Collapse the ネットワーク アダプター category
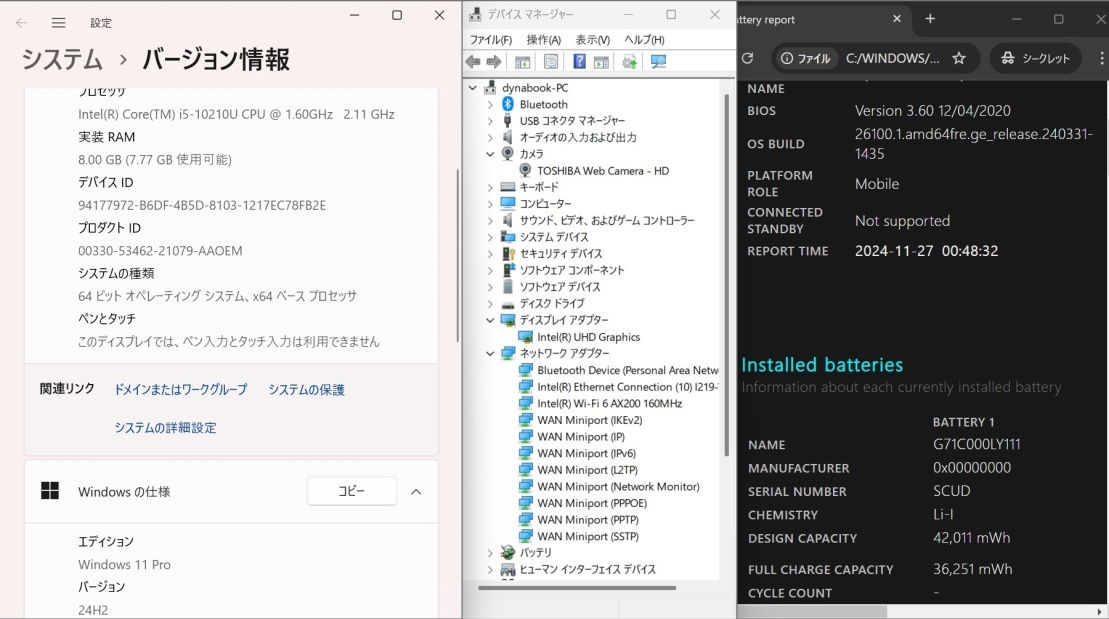Screen dimensions: 1109x619 [x=490, y=353]
